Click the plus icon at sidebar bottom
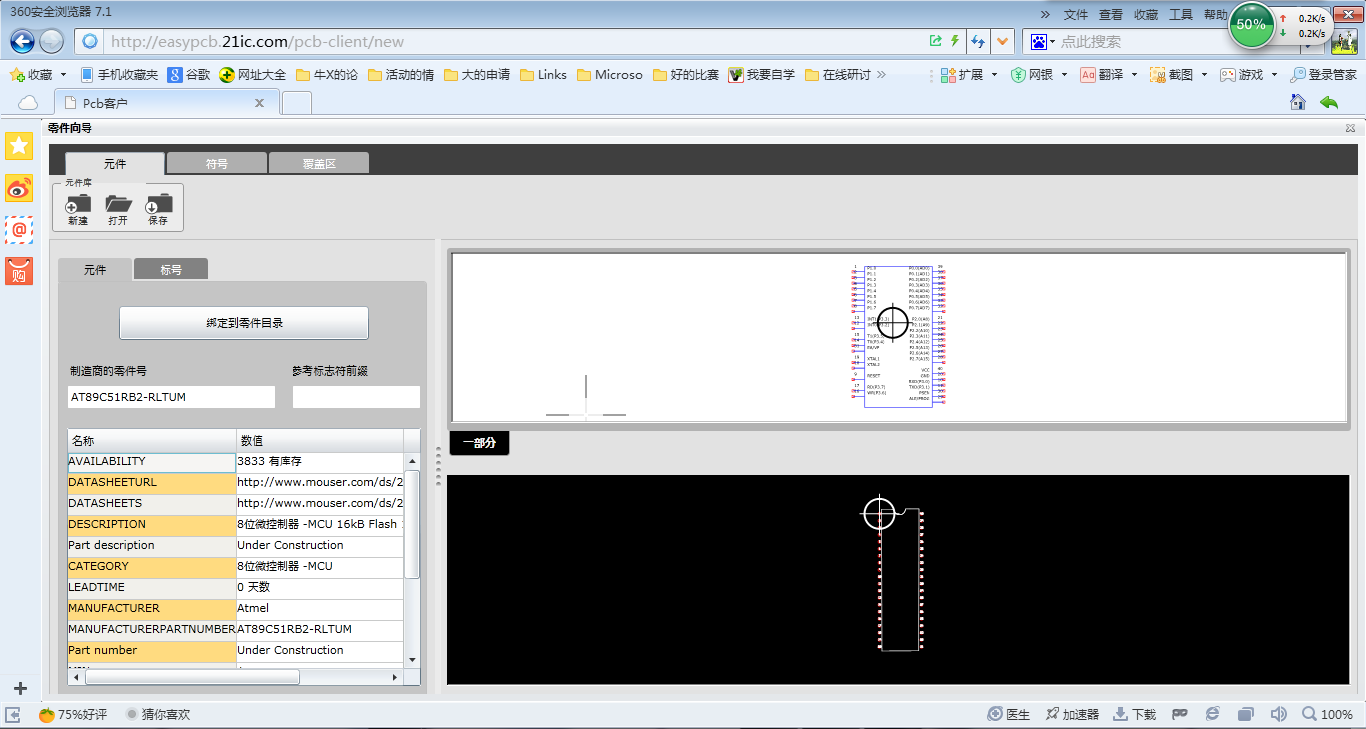Screen dimensions: 1366x729 pyautogui.click(x=19, y=688)
